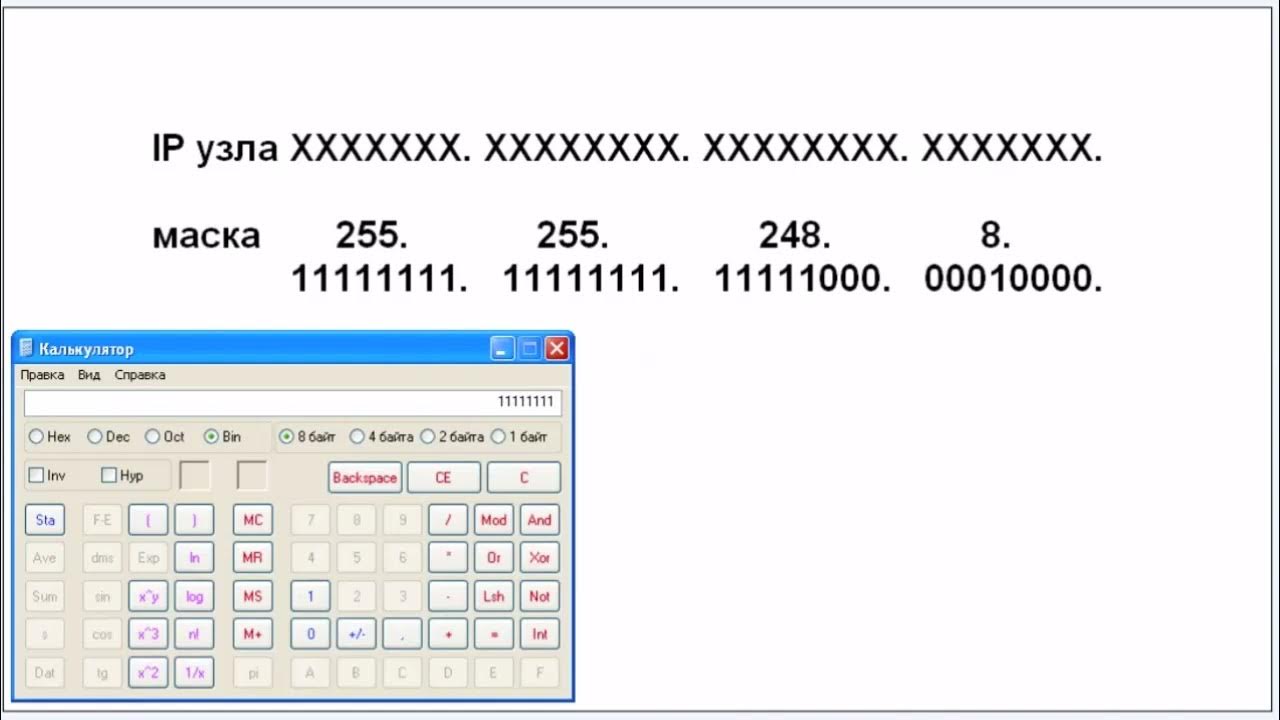Click the plus + key

click(448, 634)
